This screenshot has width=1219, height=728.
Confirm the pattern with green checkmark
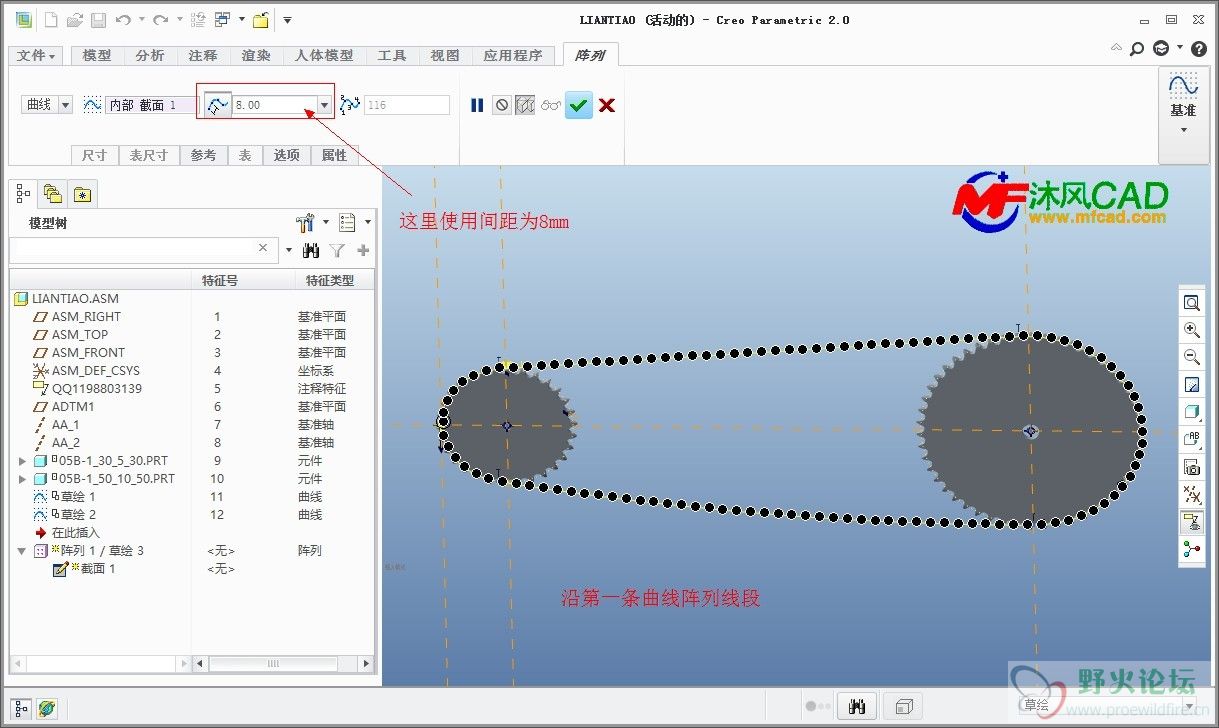pyautogui.click(x=578, y=105)
